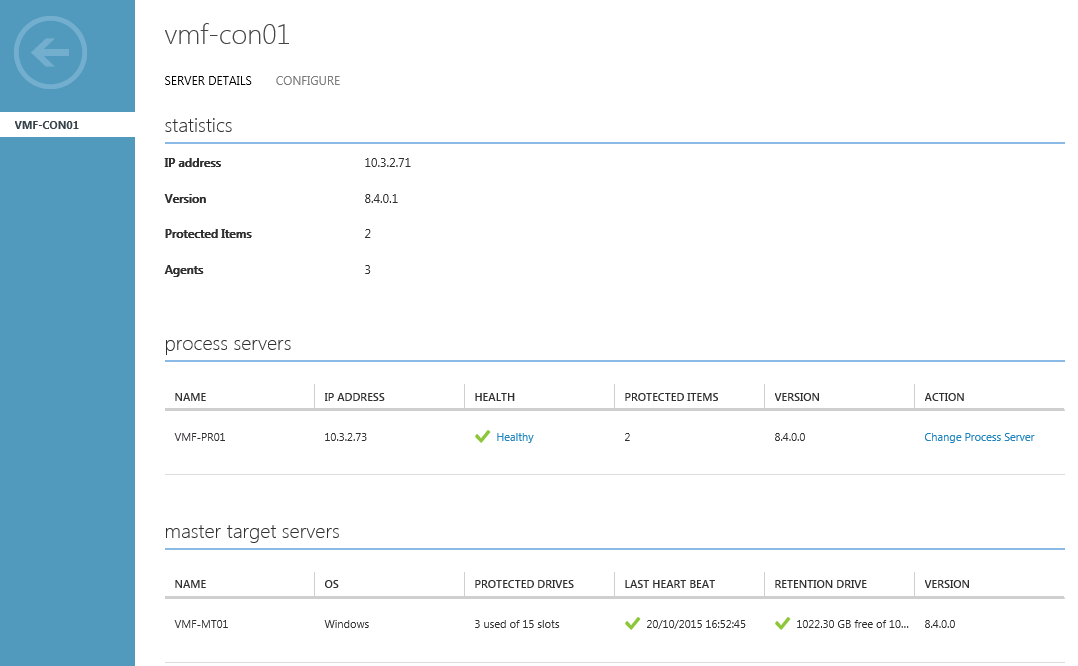Click the Last Heart Beat column header
The width and height of the screenshot is (1078, 666).
click(x=669, y=584)
